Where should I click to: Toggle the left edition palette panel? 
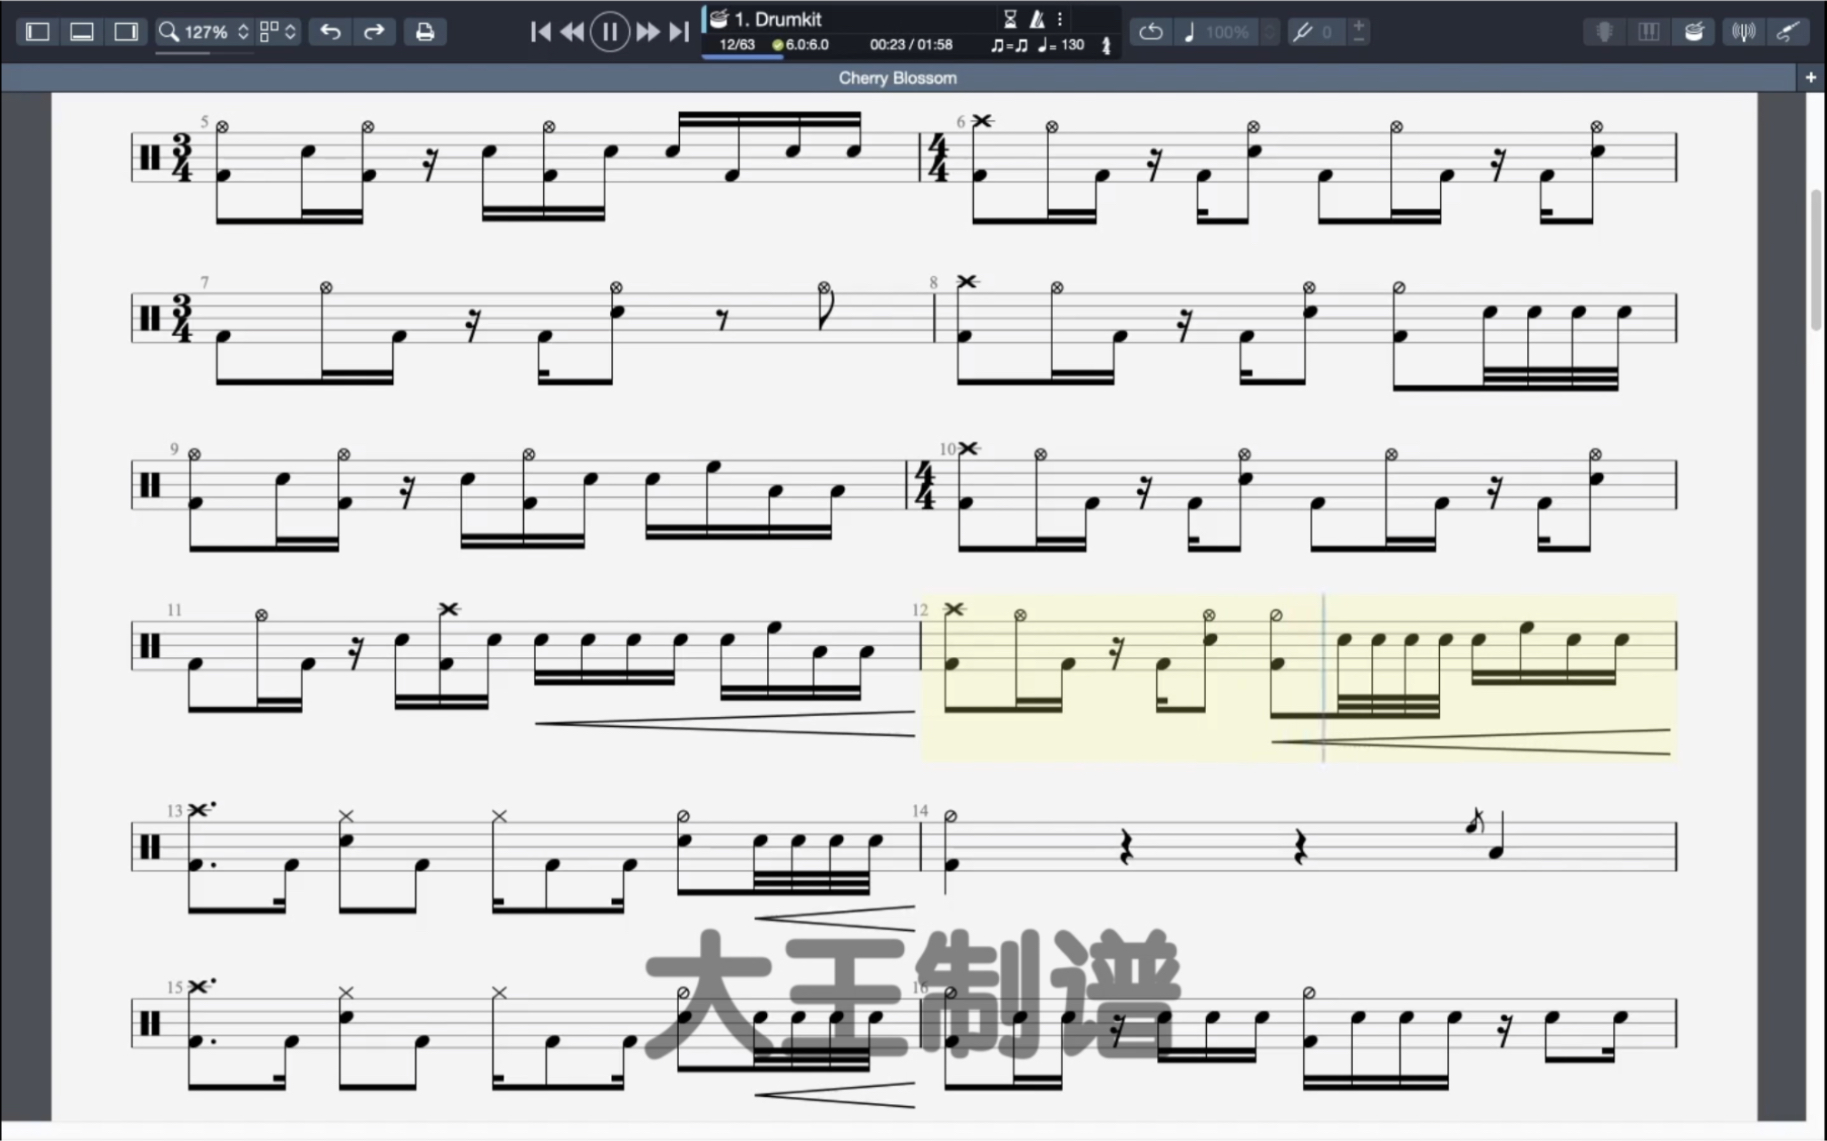(x=38, y=32)
